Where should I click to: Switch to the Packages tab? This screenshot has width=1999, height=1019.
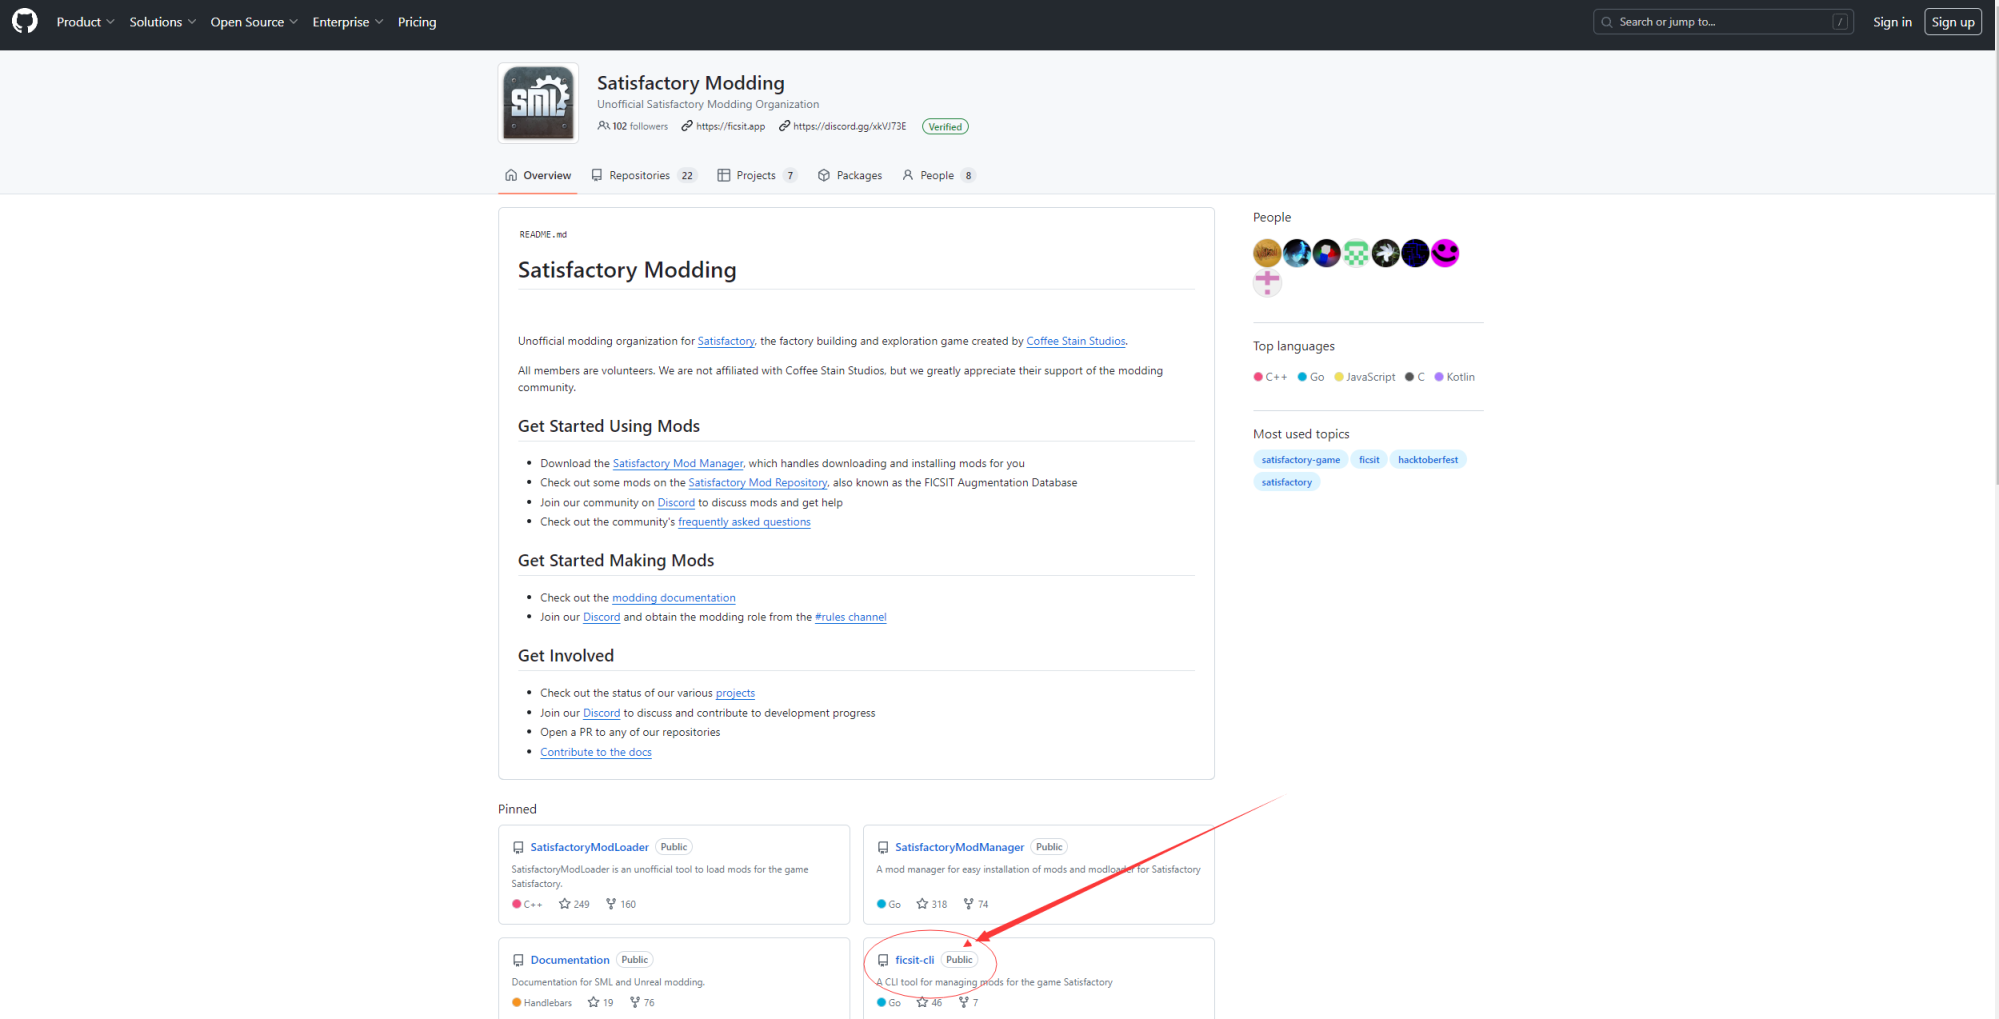click(850, 175)
